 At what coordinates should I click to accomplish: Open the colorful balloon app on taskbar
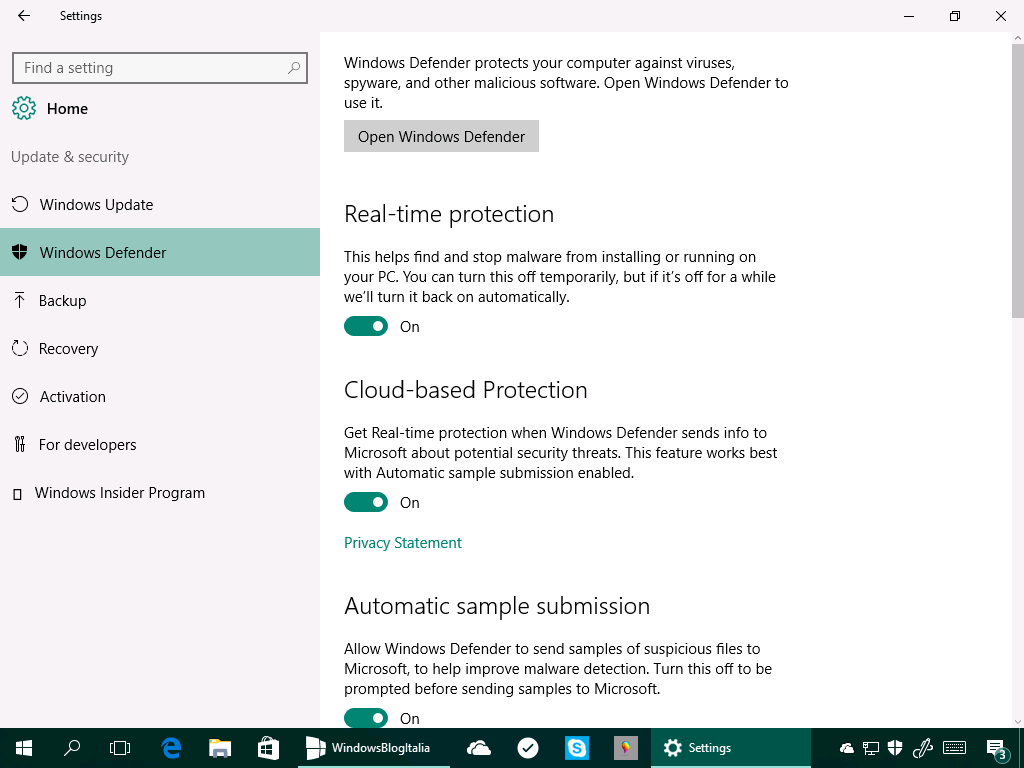(x=626, y=748)
